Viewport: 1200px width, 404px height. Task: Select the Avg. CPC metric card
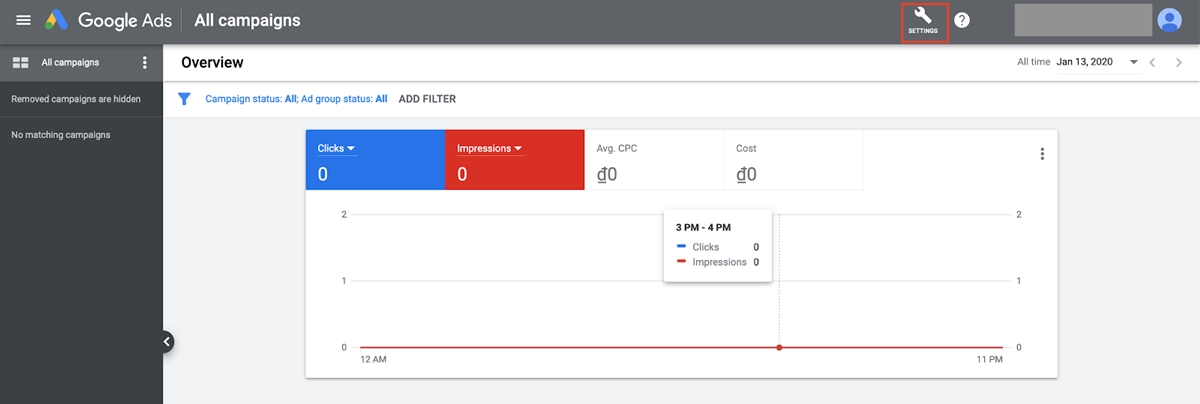coord(654,160)
